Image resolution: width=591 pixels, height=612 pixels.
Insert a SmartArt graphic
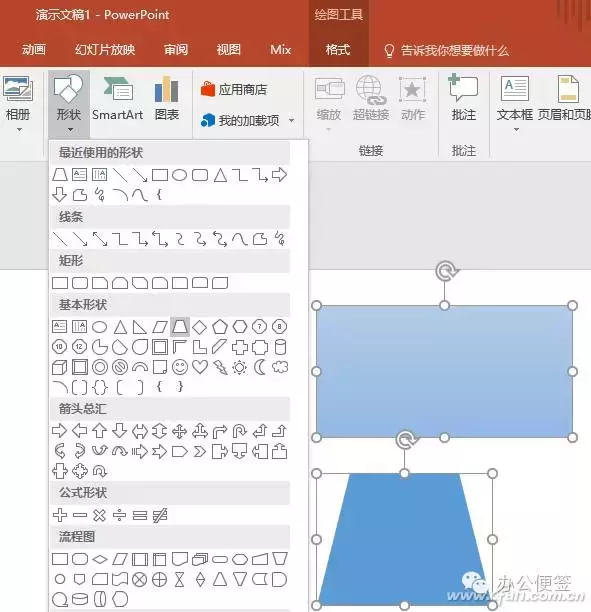click(117, 98)
